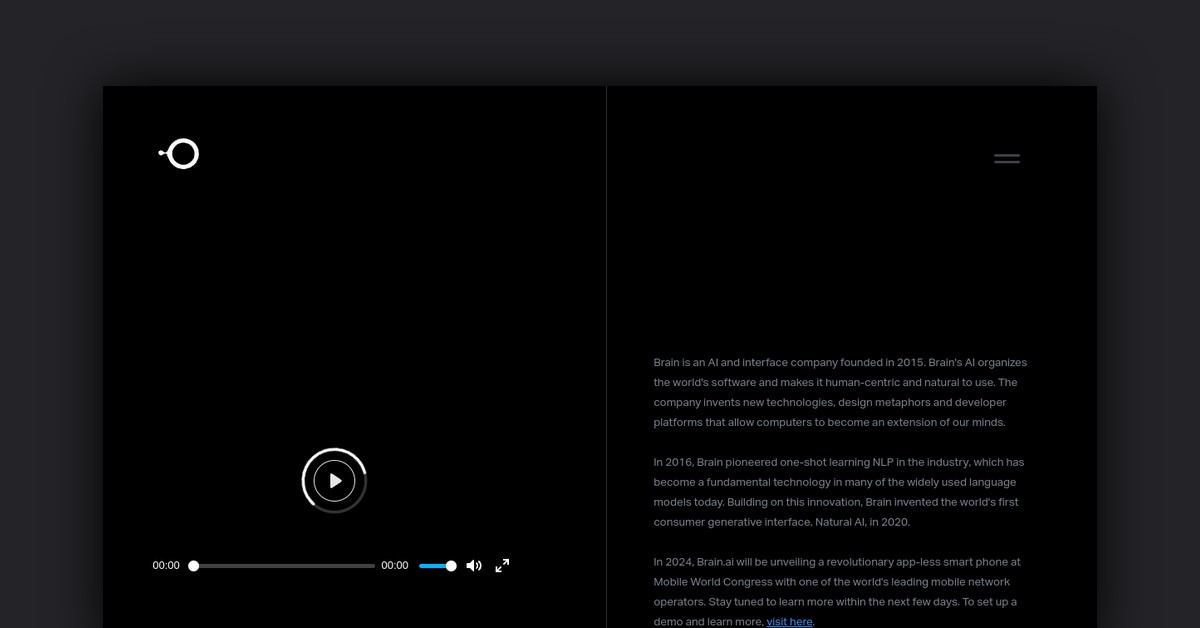Open the hamburger menu
Screen dimensions: 1200x628
(1006, 158)
